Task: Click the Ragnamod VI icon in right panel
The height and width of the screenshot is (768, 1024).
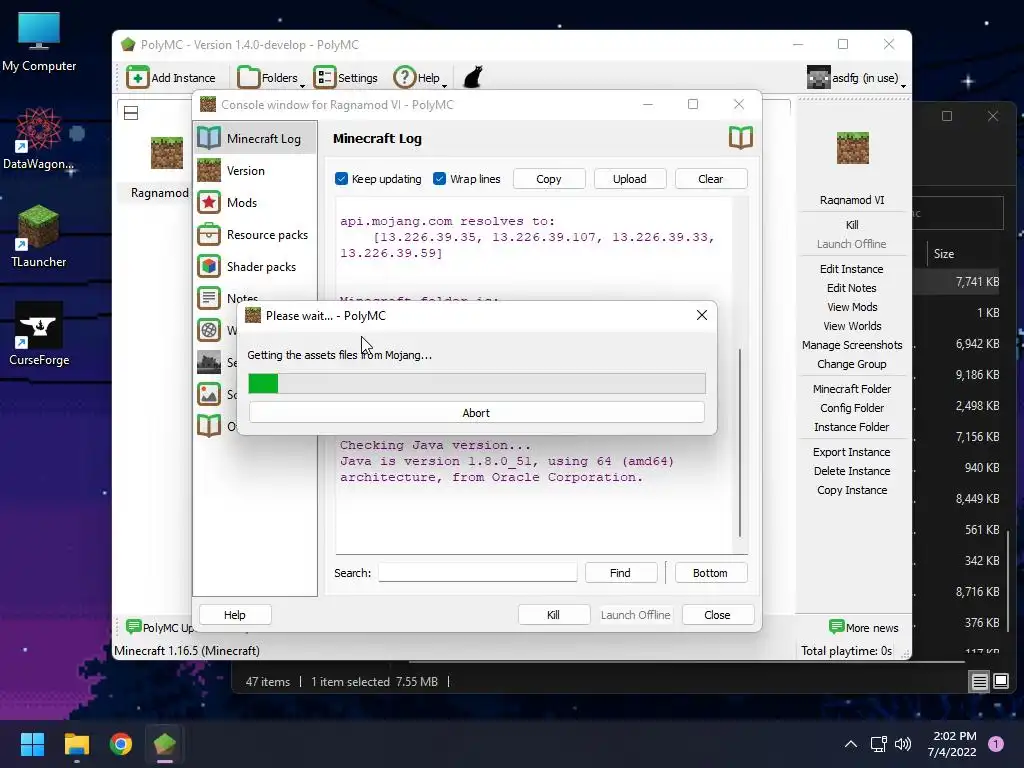Action: pos(852,148)
